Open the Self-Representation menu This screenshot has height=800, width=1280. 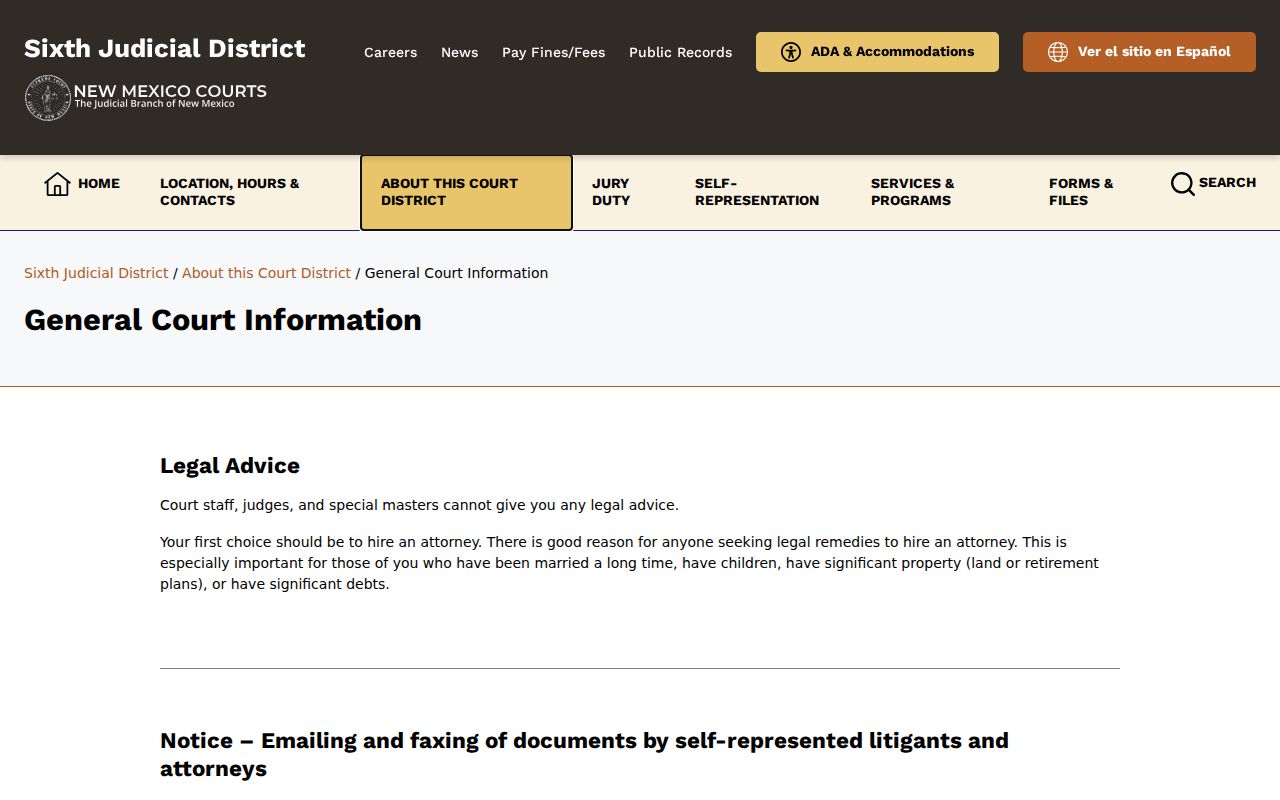[x=757, y=192]
